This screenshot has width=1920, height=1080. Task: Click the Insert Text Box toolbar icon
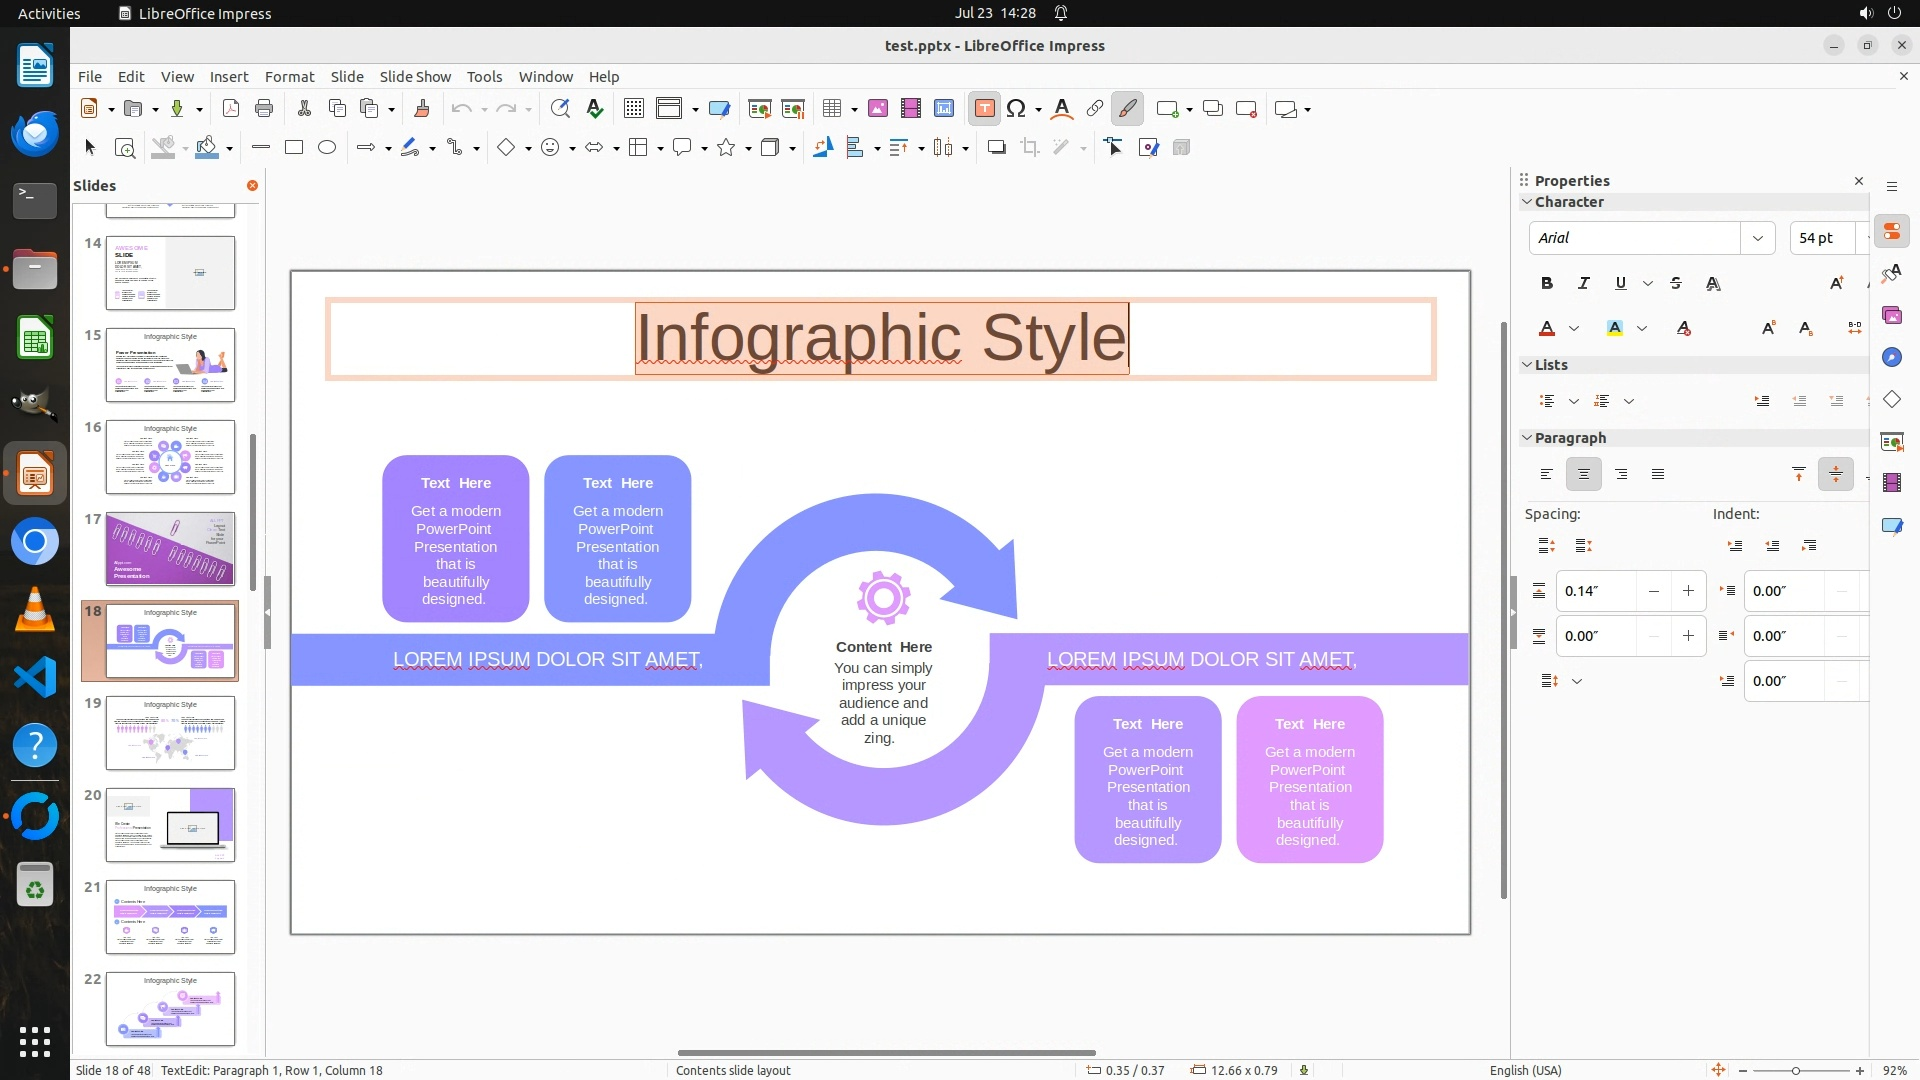coord(984,109)
